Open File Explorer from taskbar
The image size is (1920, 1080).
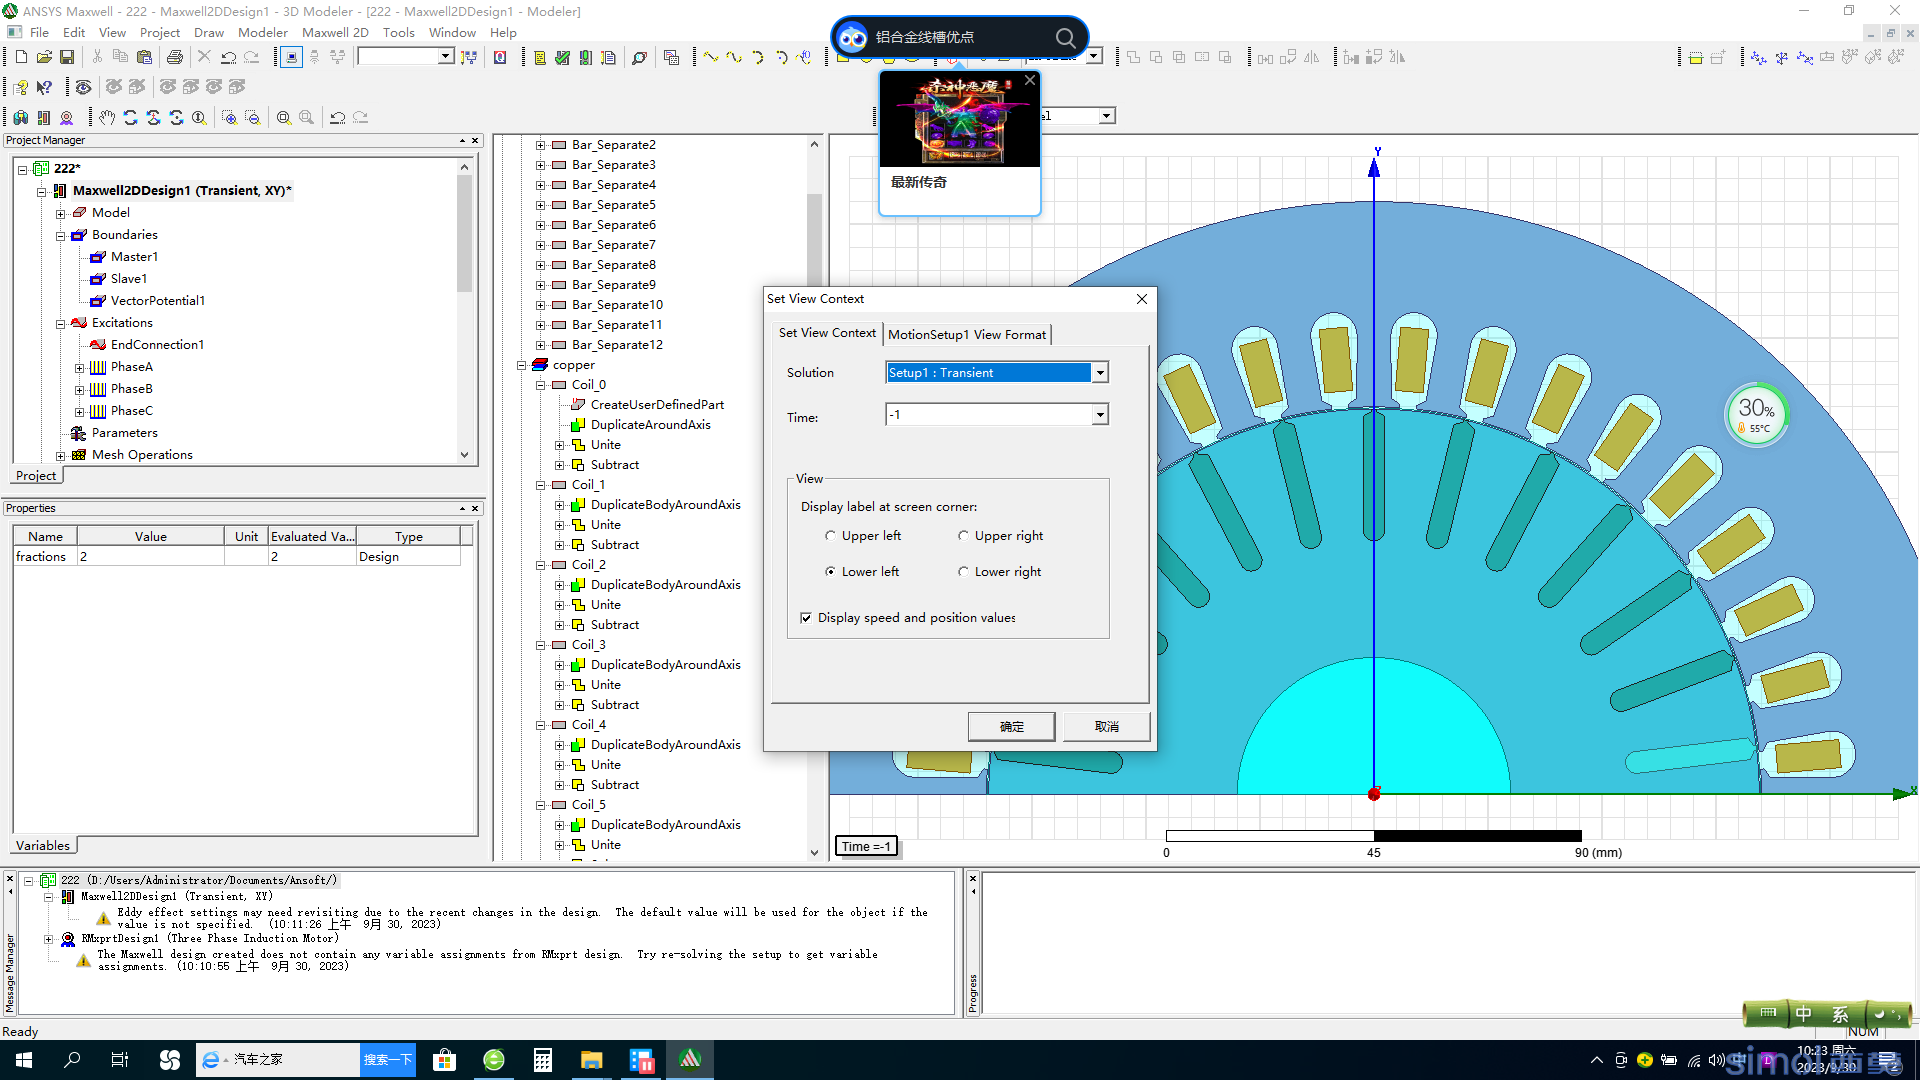(591, 1060)
